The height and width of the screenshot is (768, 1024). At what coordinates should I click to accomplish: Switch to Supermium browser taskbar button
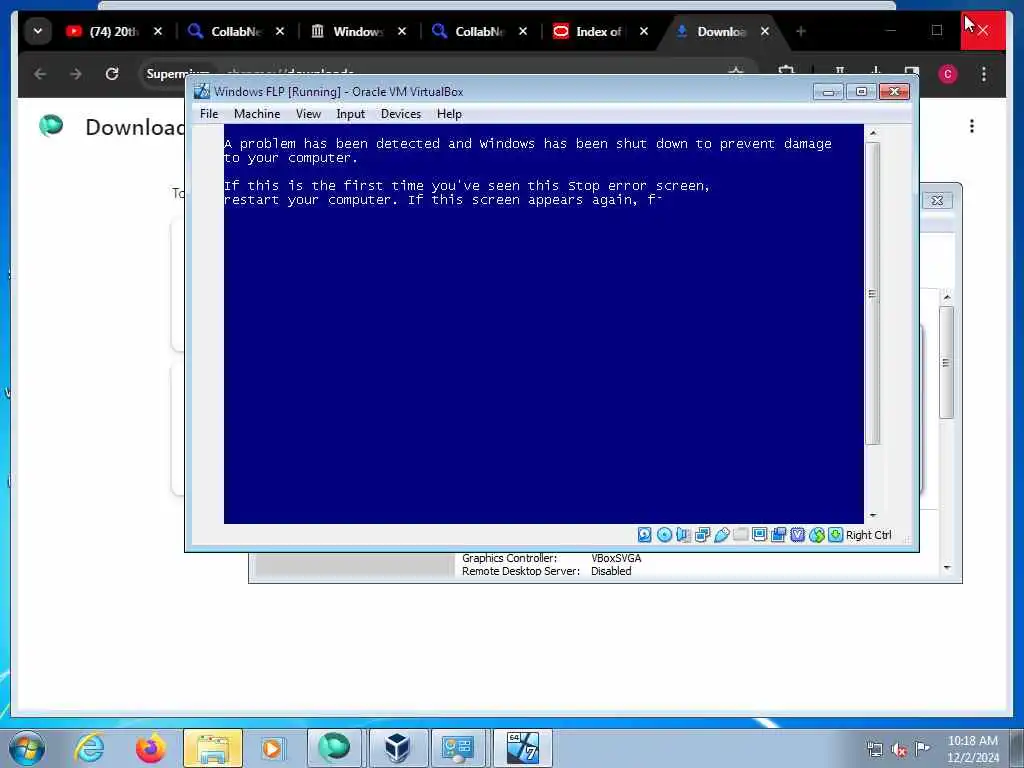coord(334,748)
